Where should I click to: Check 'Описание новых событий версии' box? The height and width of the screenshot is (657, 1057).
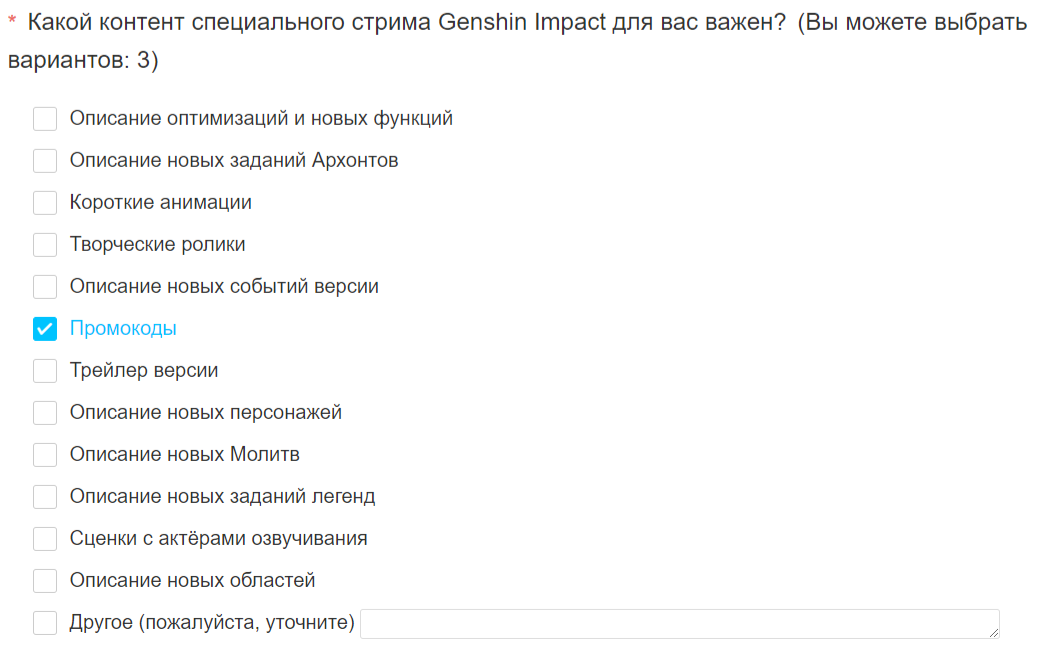tap(45, 286)
